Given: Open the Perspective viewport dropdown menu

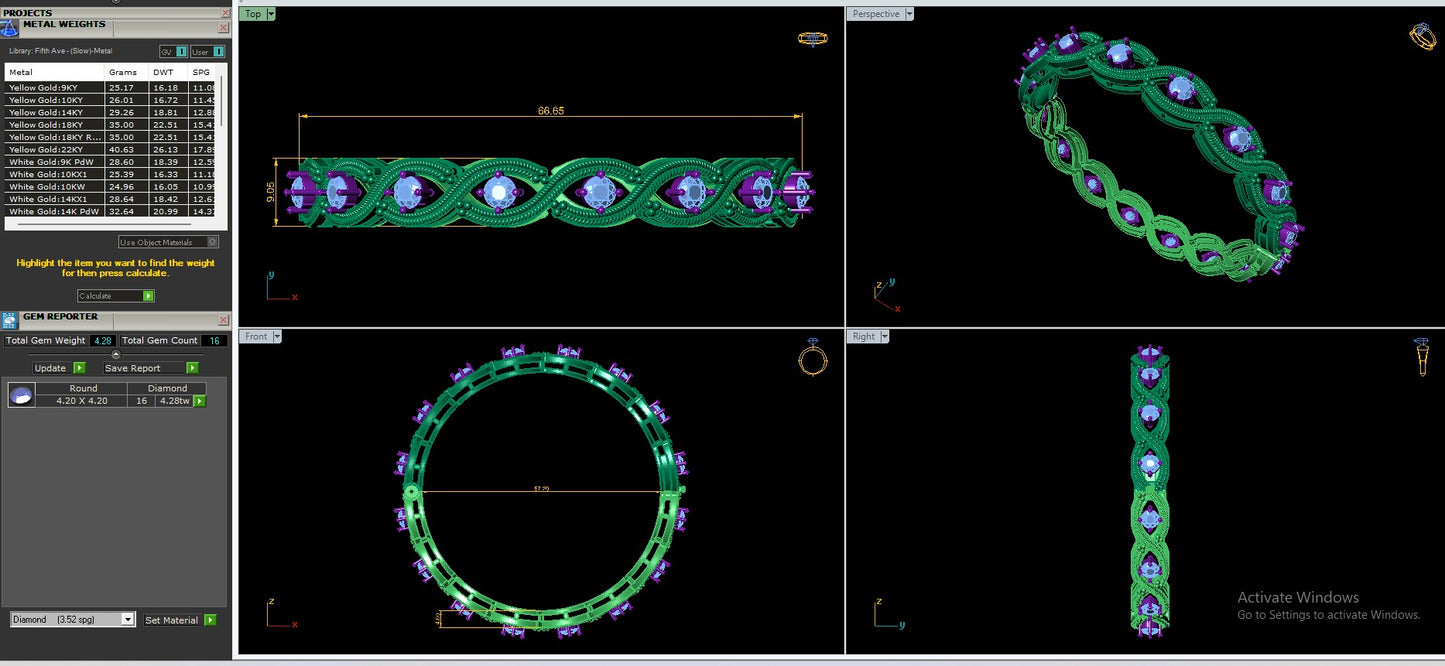Looking at the screenshot, I should pos(909,14).
